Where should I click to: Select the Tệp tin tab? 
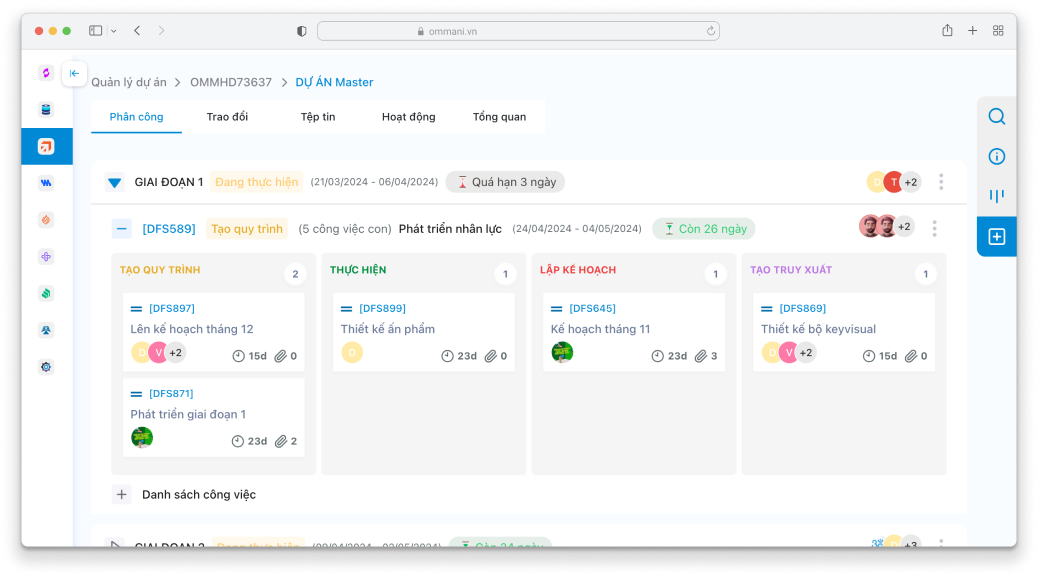pyautogui.click(x=318, y=117)
